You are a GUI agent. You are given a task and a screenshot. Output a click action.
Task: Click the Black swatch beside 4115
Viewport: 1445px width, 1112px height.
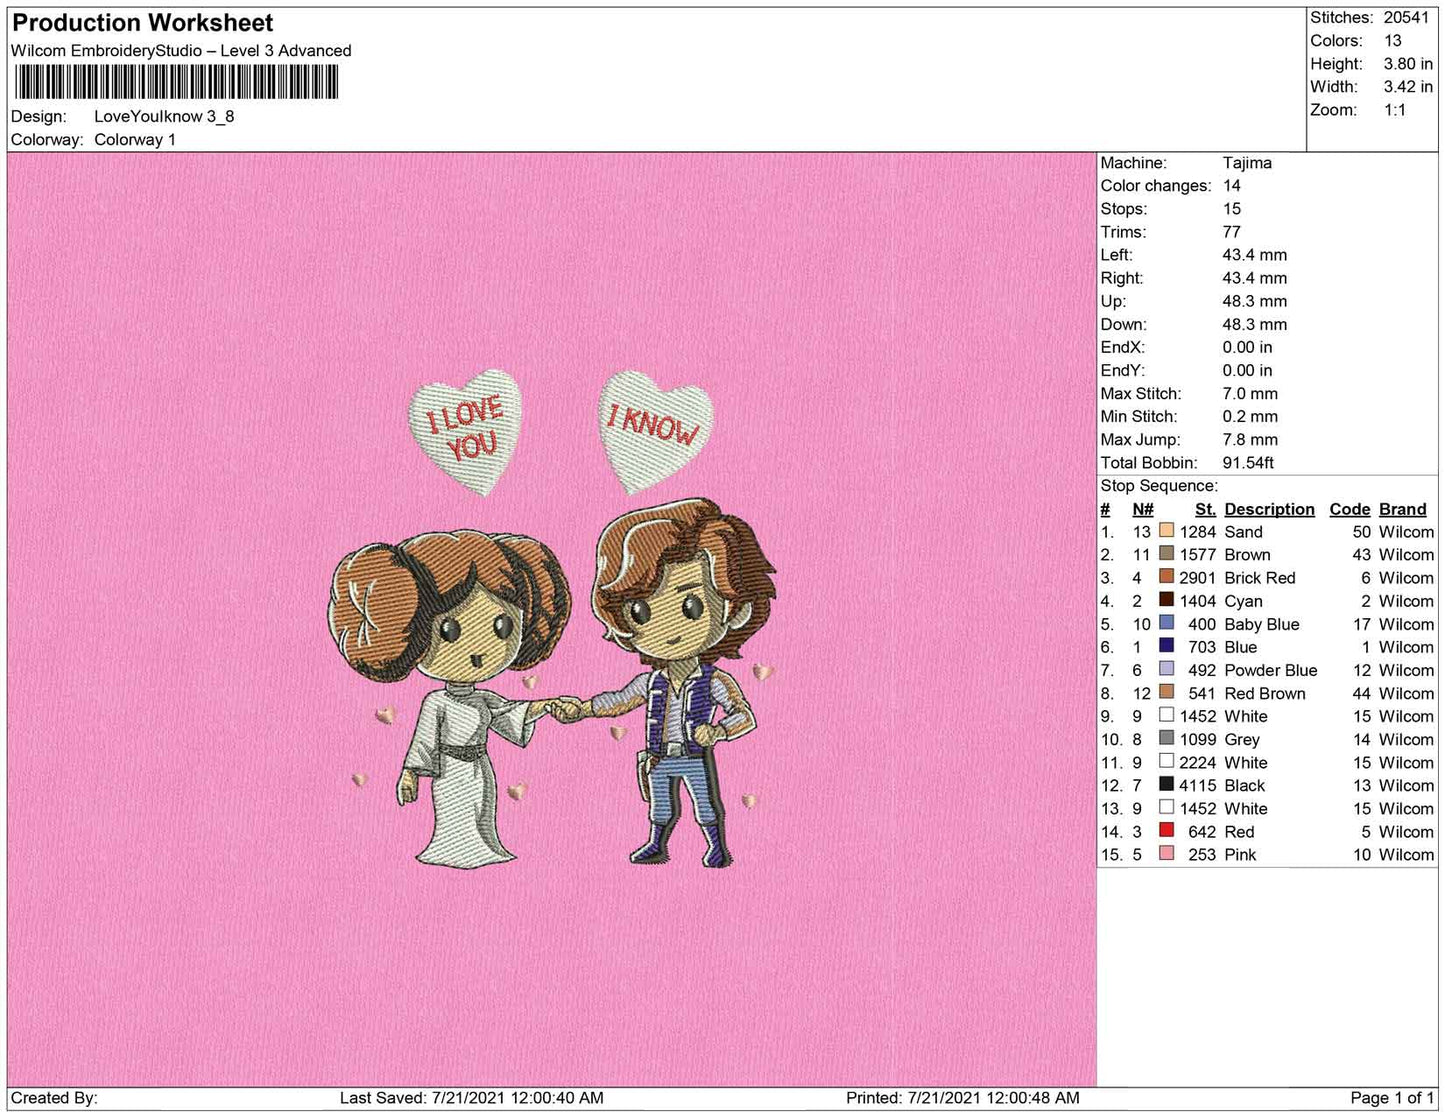(x=1166, y=784)
